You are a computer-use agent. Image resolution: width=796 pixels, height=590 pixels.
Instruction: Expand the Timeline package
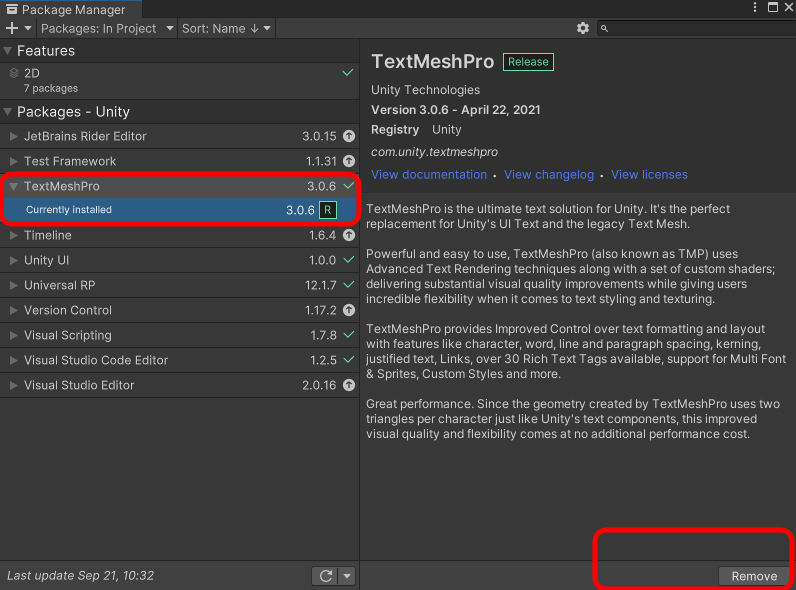click(14, 235)
